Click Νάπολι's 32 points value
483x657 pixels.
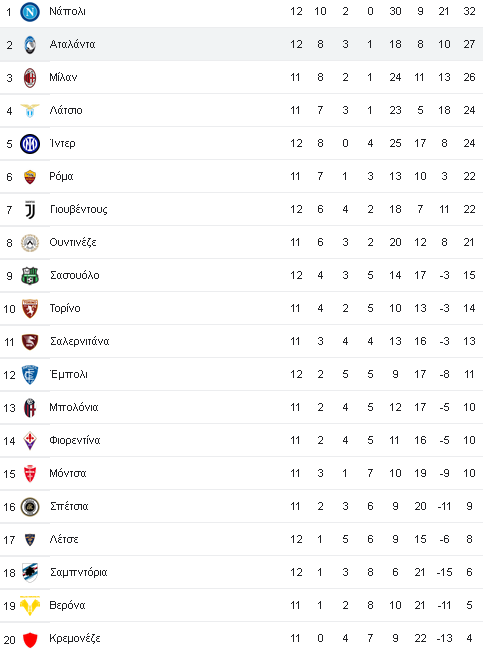pos(469,11)
